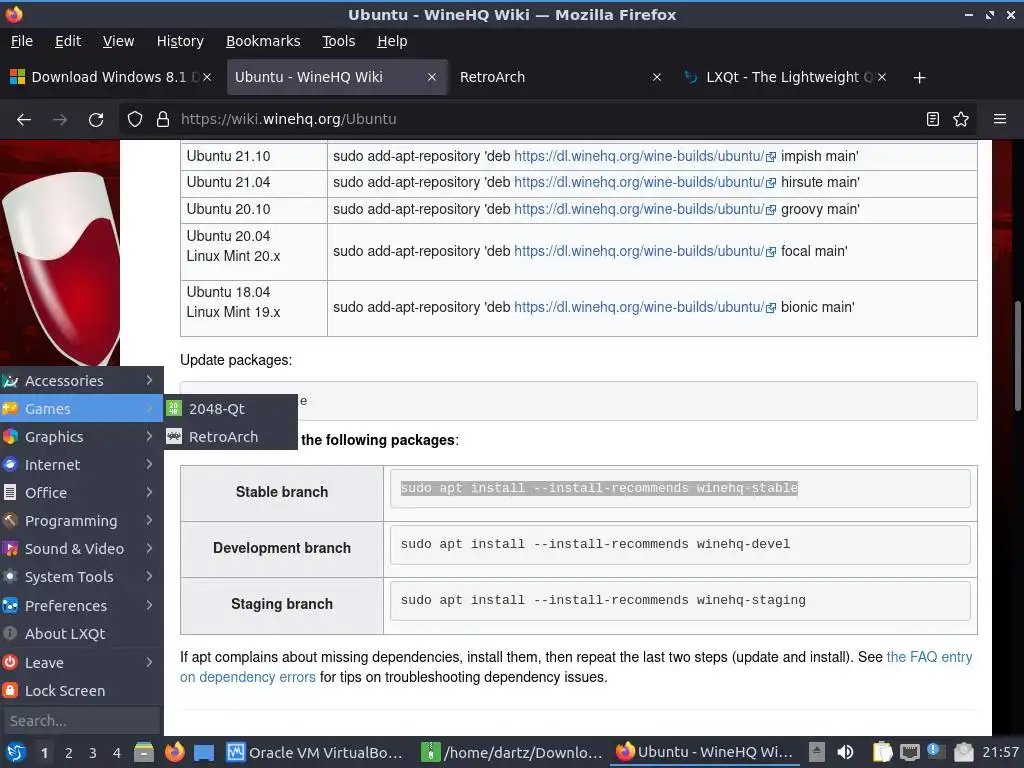
Task: Open the winehq link in the bionic main row
Action: pyautogui.click(x=639, y=308)
